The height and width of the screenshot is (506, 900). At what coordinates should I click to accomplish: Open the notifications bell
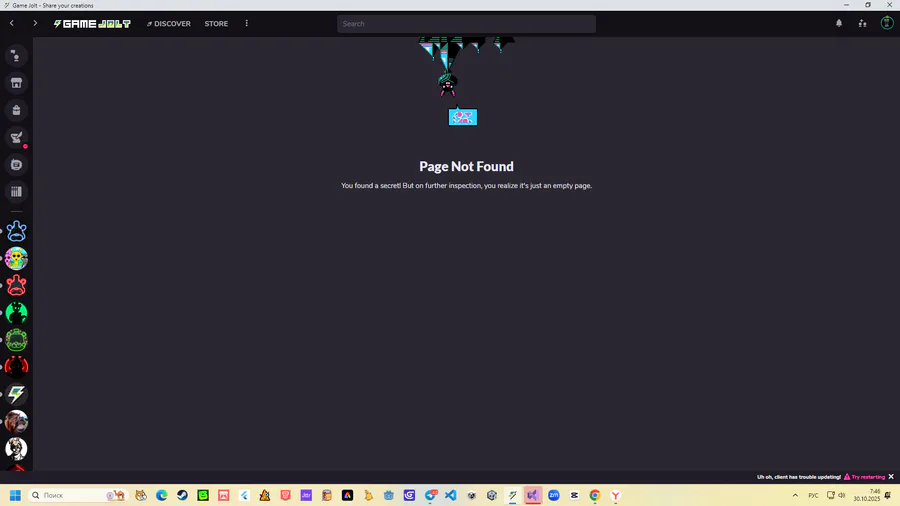(x=839, y=24)
